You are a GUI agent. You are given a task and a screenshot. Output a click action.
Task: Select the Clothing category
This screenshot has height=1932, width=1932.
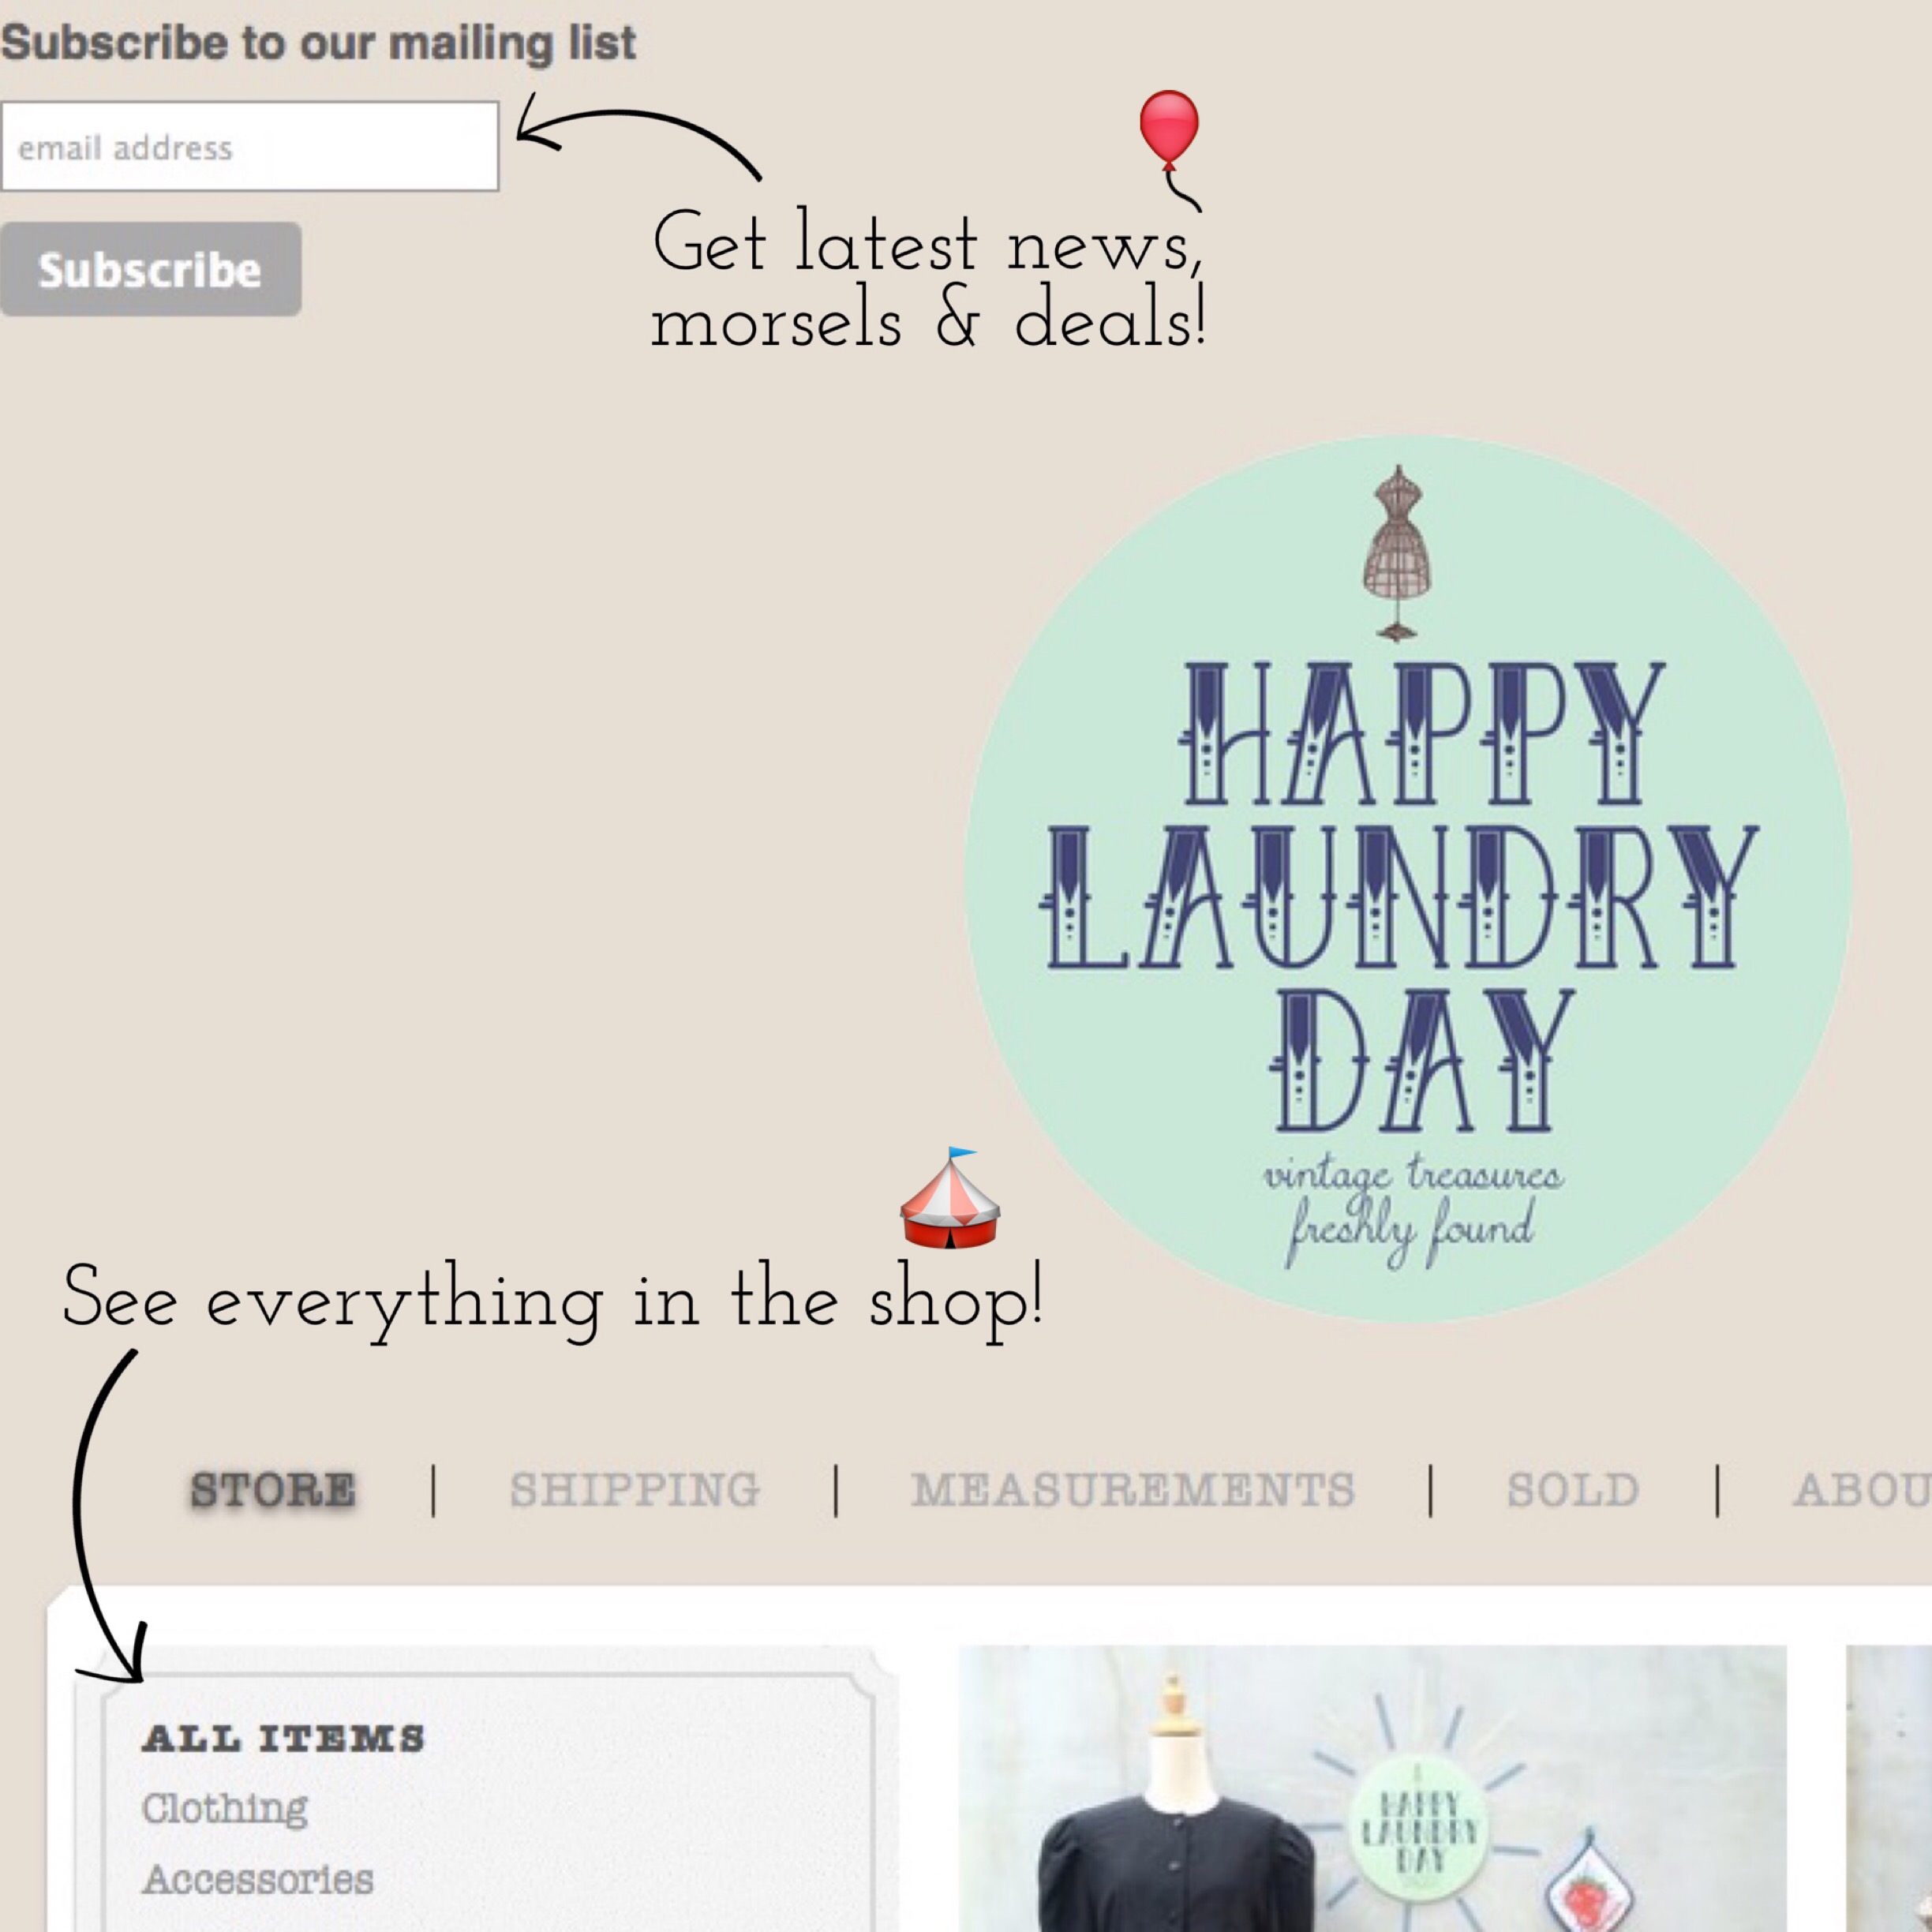225,1808
